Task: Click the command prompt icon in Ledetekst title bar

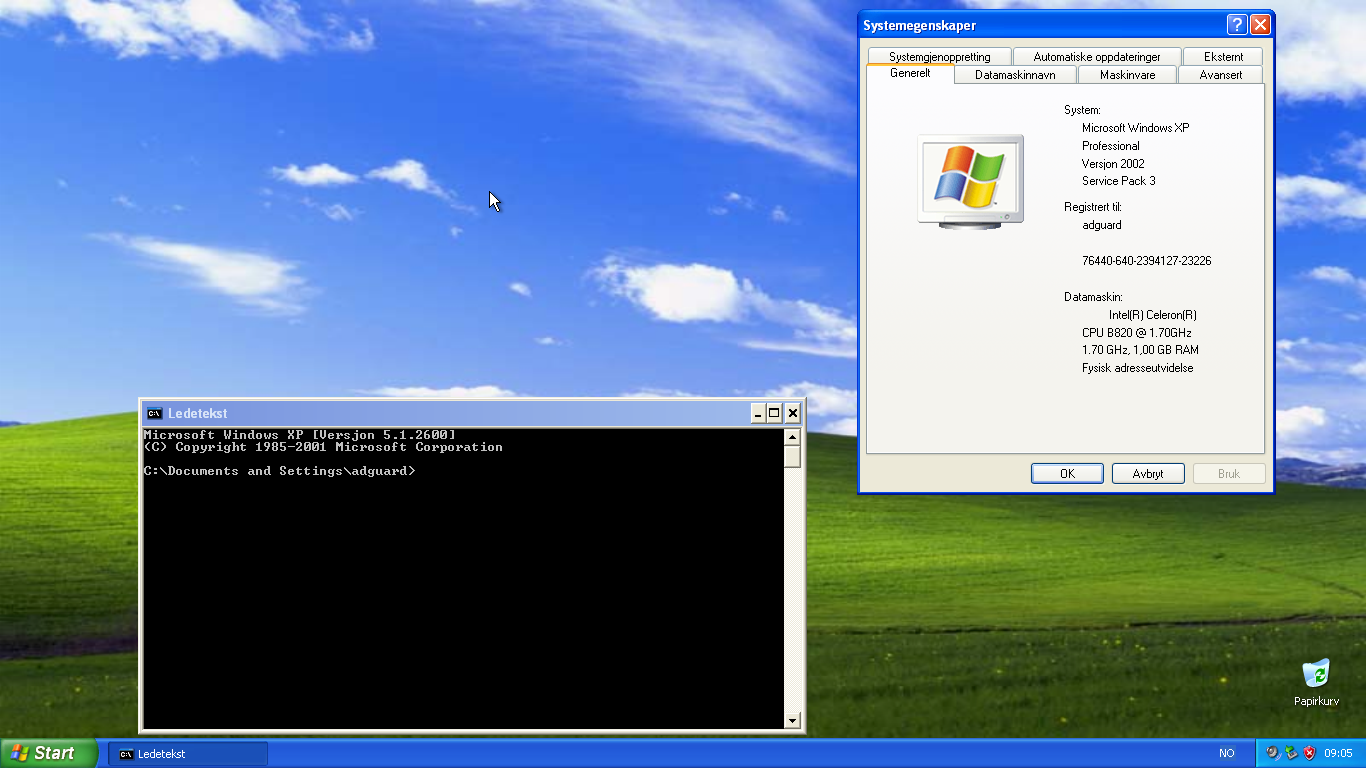Action: pos(154,412)
